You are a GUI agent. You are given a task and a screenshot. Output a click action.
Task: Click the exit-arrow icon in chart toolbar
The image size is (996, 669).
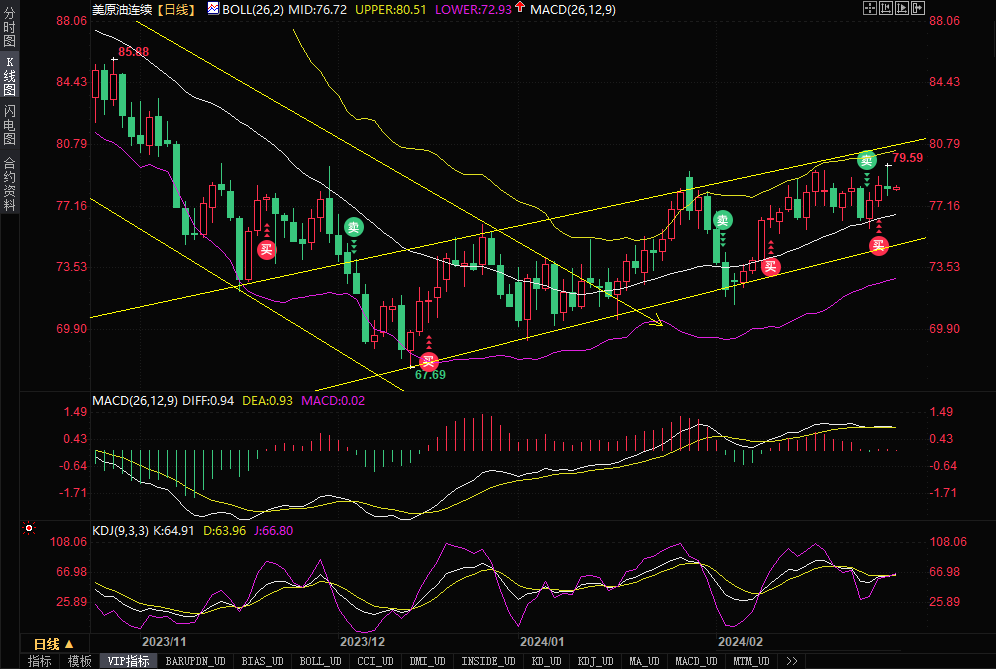918,8
